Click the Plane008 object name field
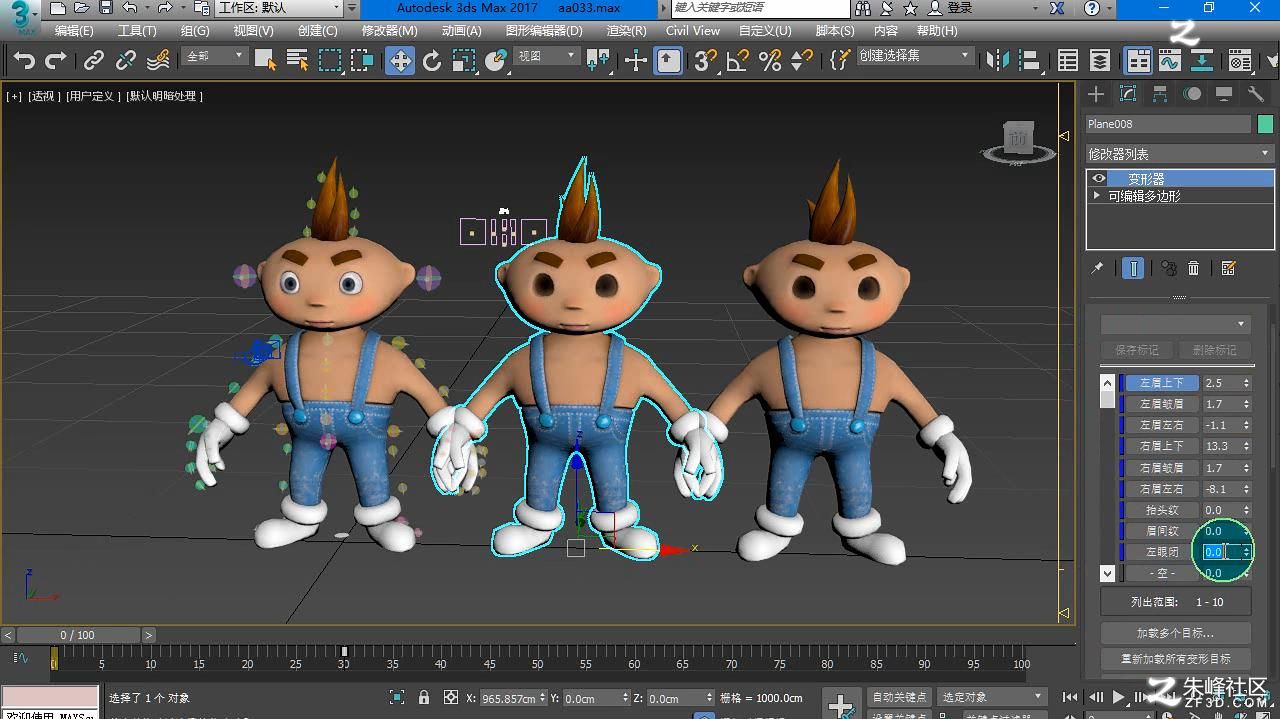1280x719 pixels. tap(1168, 124)
